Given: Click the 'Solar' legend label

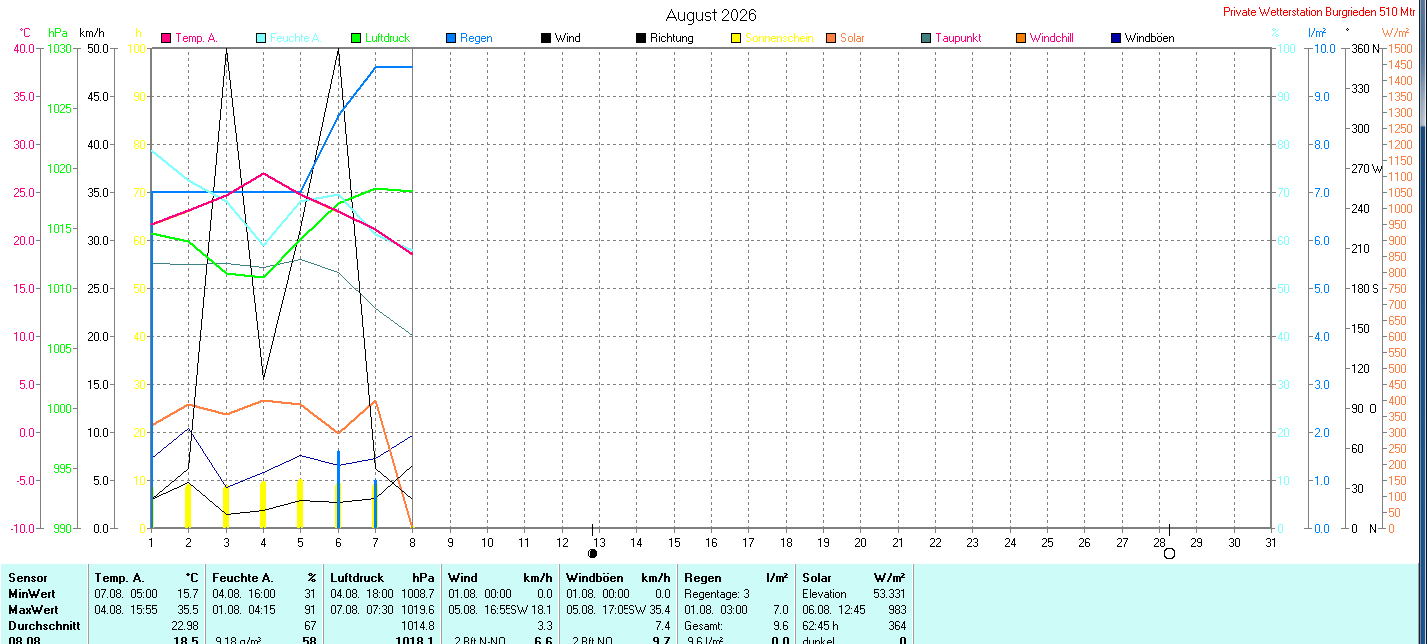Looking at the screenshot, I should click(852, 38).
